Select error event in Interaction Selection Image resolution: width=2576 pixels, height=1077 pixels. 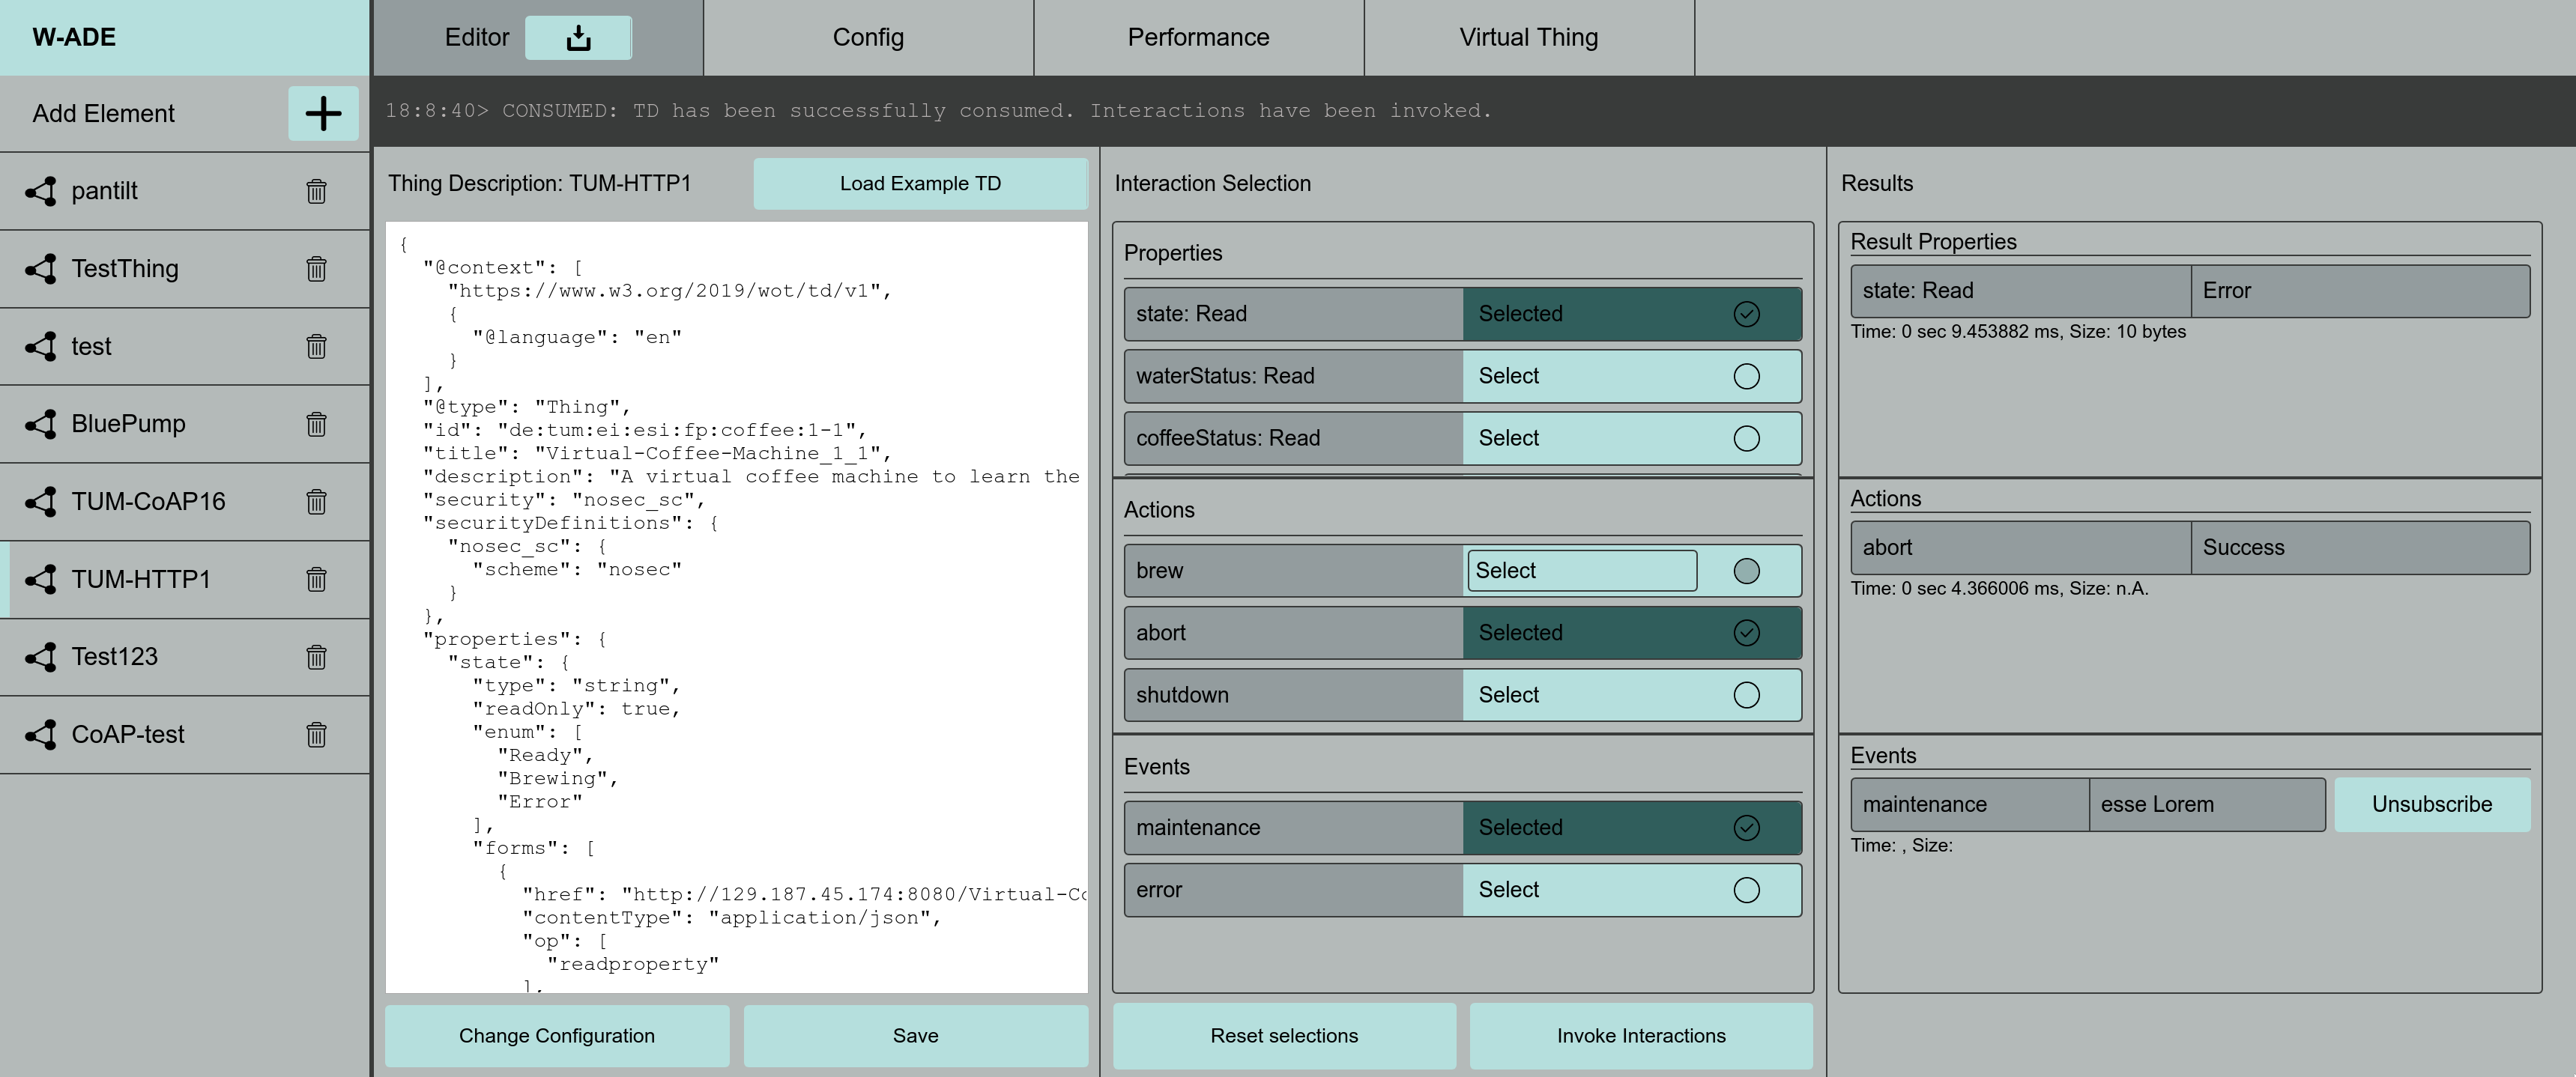(1747, 888)
